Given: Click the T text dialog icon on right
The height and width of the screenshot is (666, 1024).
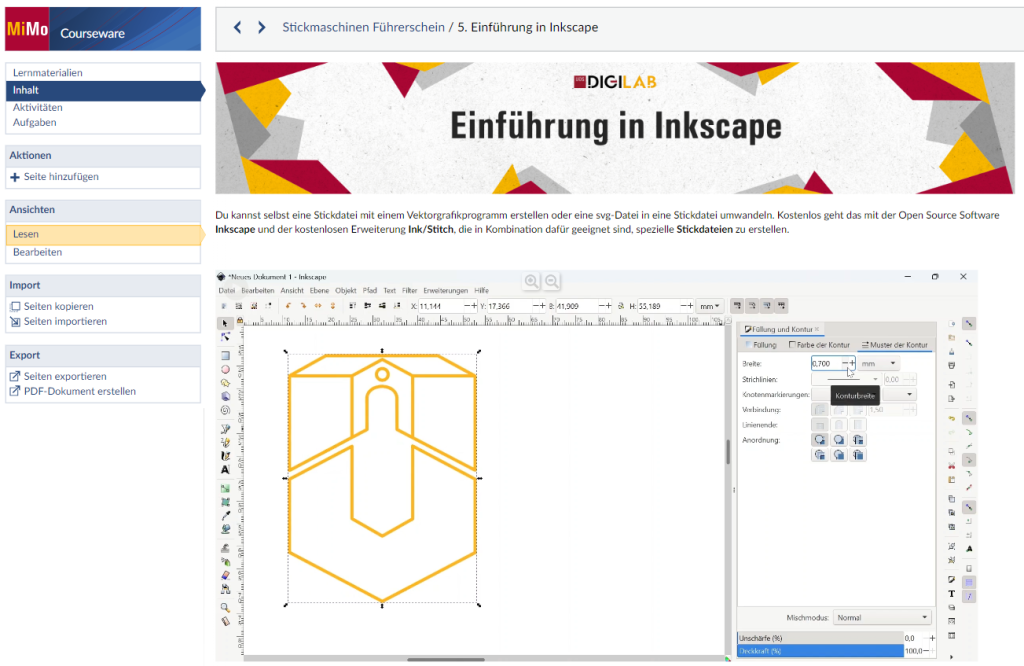Looking at the screenshot, I should pyautogui.click(x=952, y=594).
